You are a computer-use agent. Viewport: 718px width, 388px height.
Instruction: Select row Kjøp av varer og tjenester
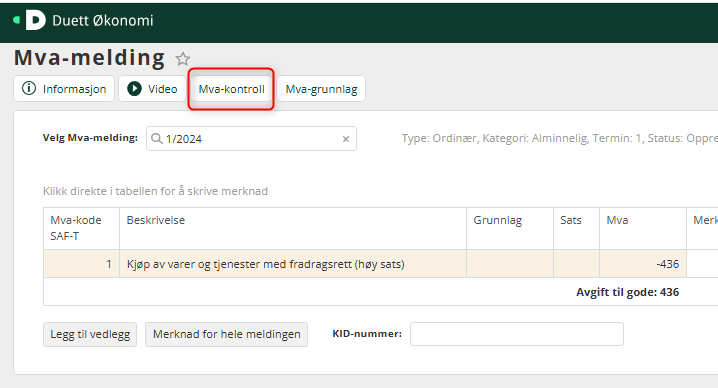point(381,264)
